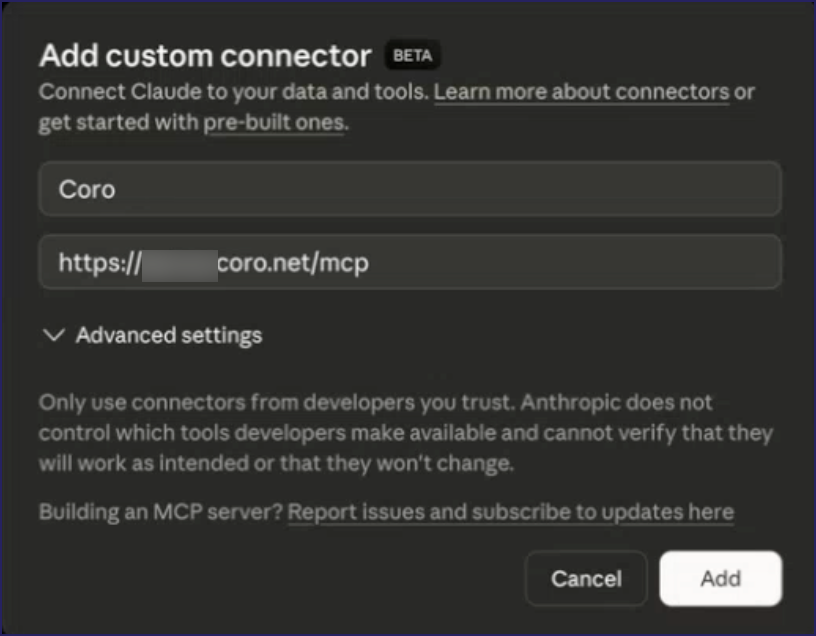This screenshot has height=636, width=816.
Task: Open connector documentation via underlined link
Action: point(581,91)
